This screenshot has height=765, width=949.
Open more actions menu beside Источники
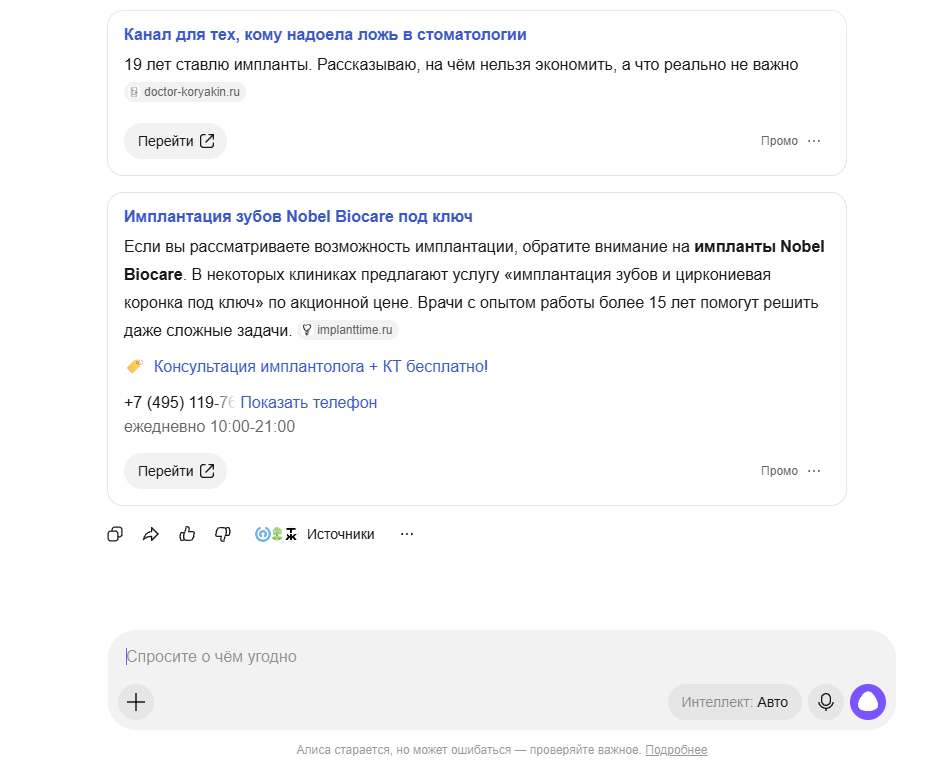click(407, 534)
